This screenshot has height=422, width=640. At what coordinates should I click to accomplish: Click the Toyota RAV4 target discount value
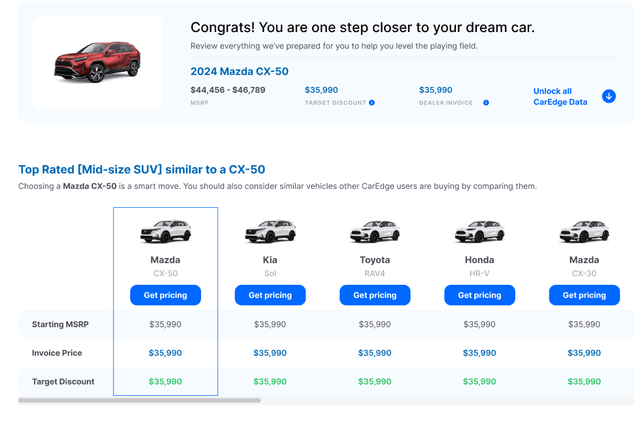[375, 381]
